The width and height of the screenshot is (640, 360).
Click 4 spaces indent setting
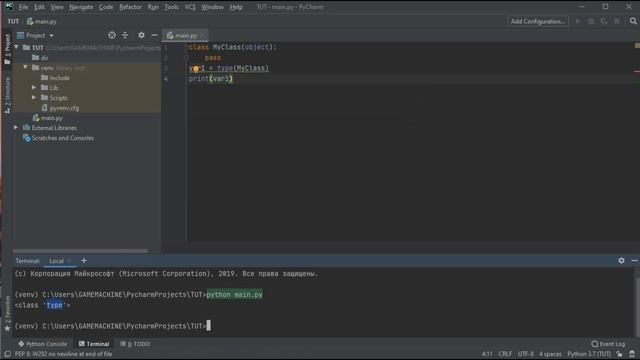(x=550, y=354)
